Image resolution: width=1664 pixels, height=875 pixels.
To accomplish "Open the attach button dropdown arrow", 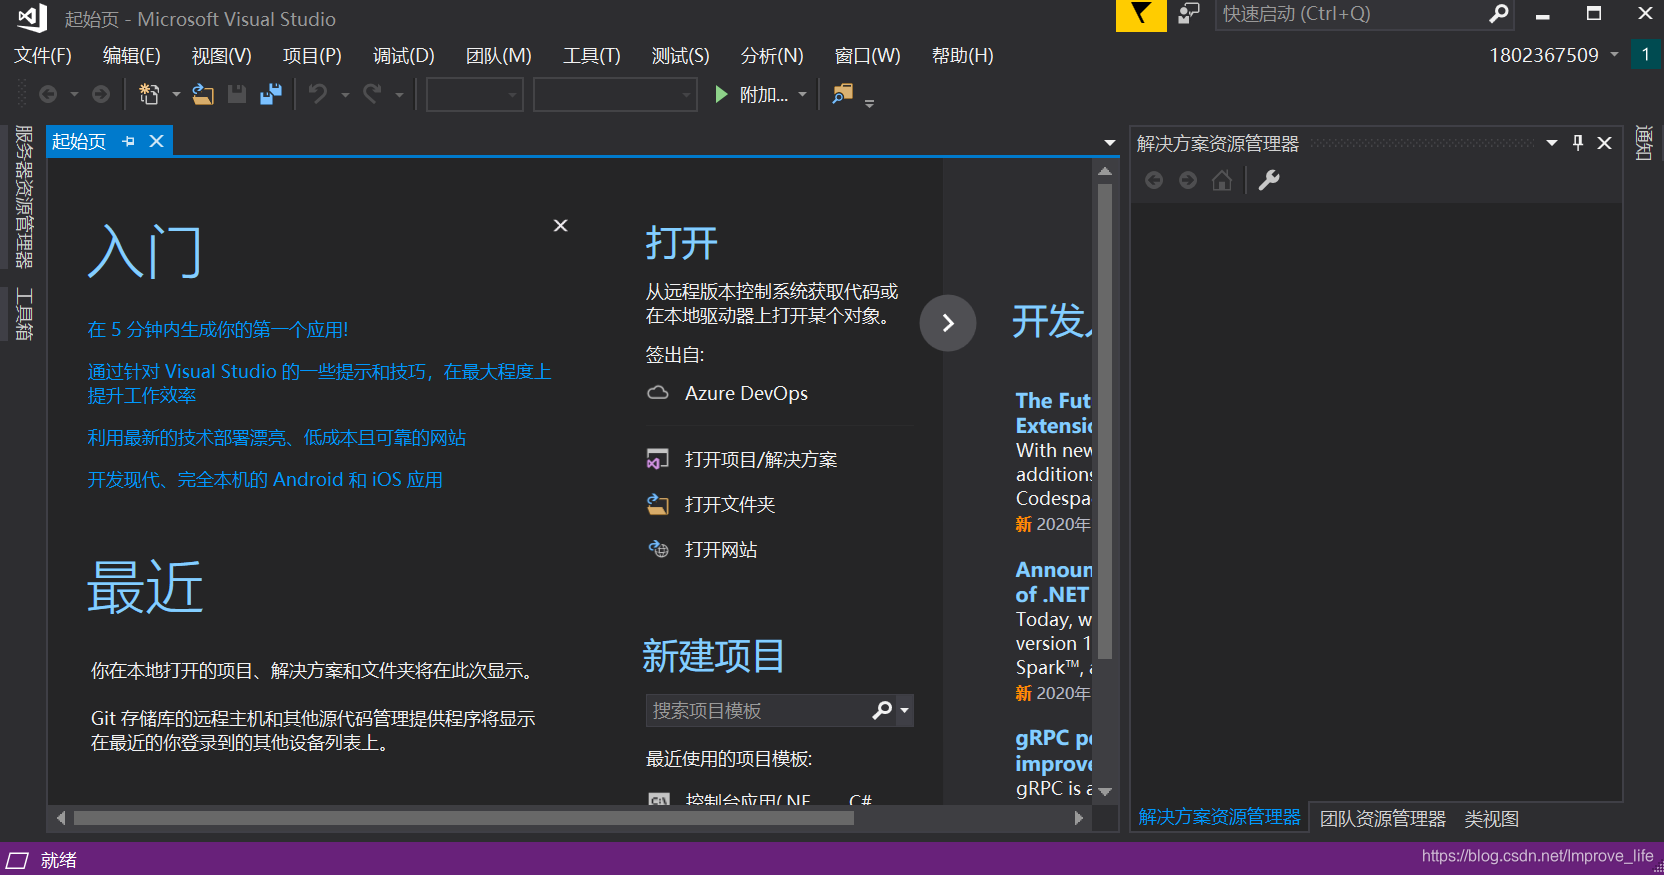I will 802,94.
